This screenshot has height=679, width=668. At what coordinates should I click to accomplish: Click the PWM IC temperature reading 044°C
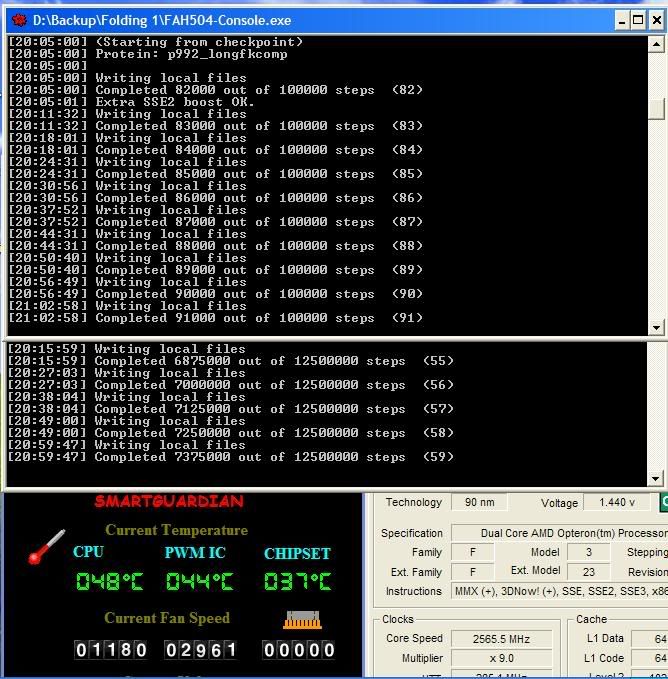[x=200, y=581]
